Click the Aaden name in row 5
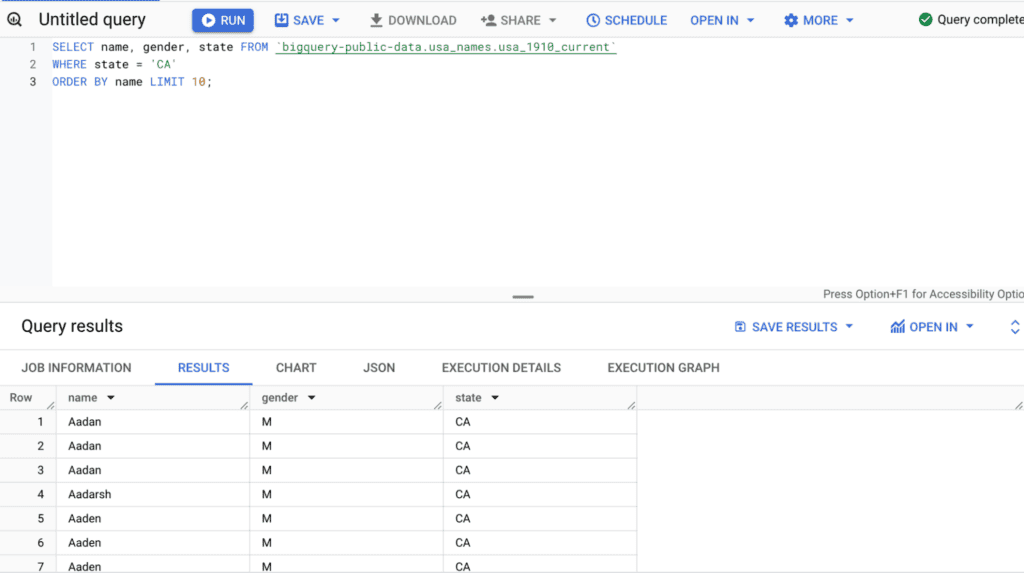The width and height of the screenshot is (1024, 573). pos(85,518)
